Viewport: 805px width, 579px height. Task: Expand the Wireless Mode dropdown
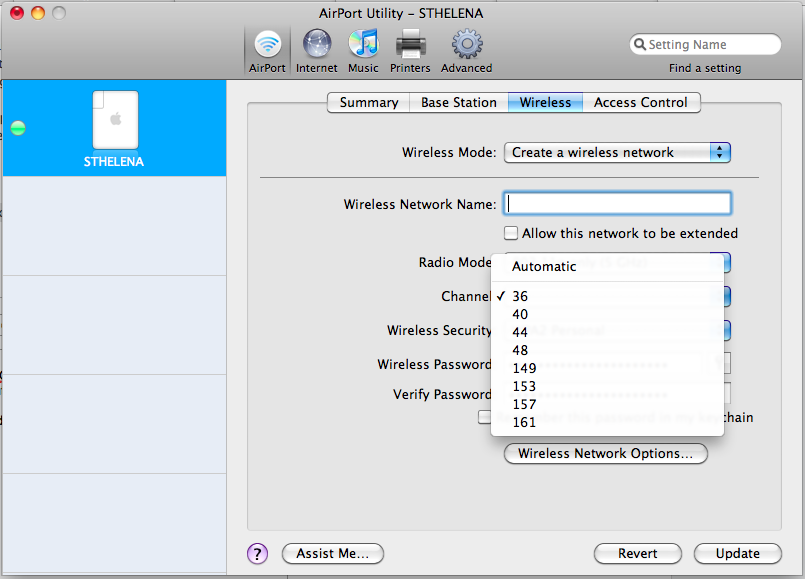(617, 153)
